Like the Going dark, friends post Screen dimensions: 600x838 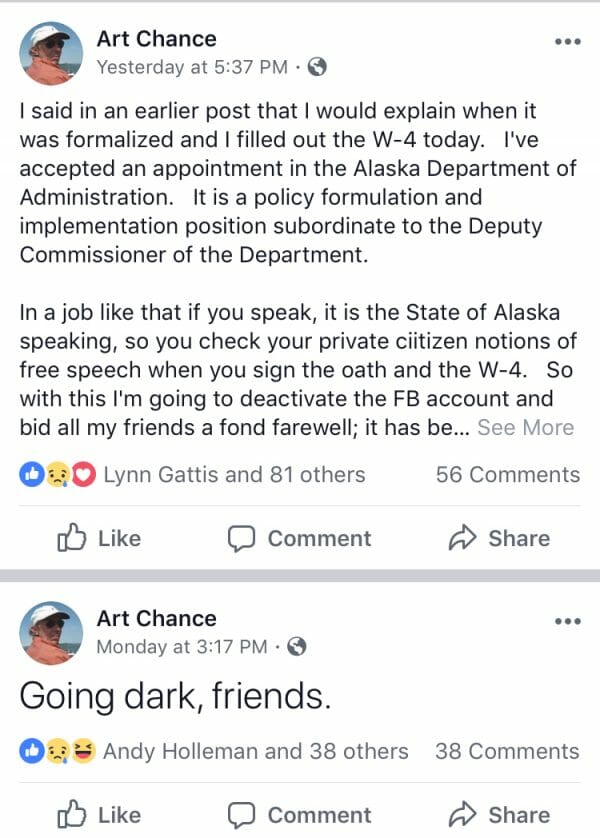(x=98, y=814)
